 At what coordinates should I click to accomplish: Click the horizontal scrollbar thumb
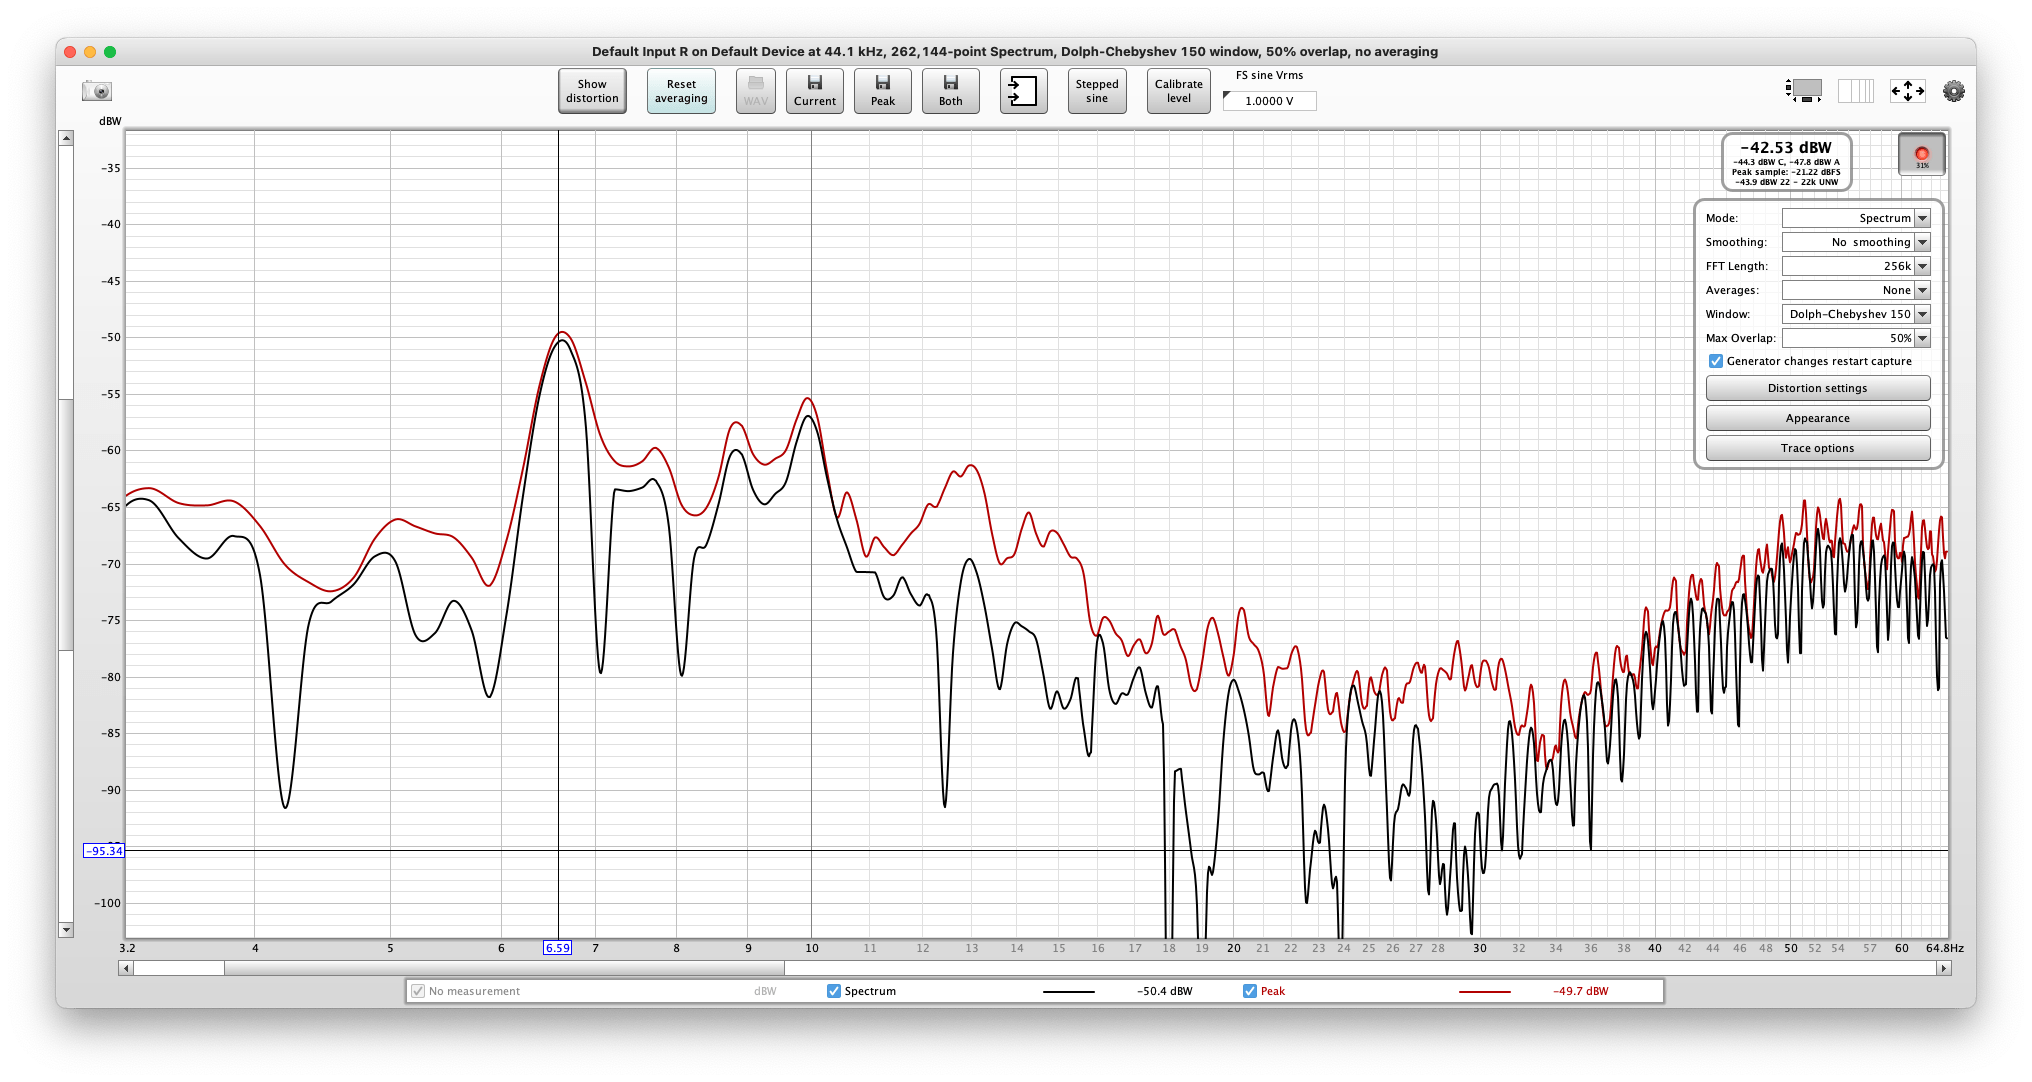[504, 968]
